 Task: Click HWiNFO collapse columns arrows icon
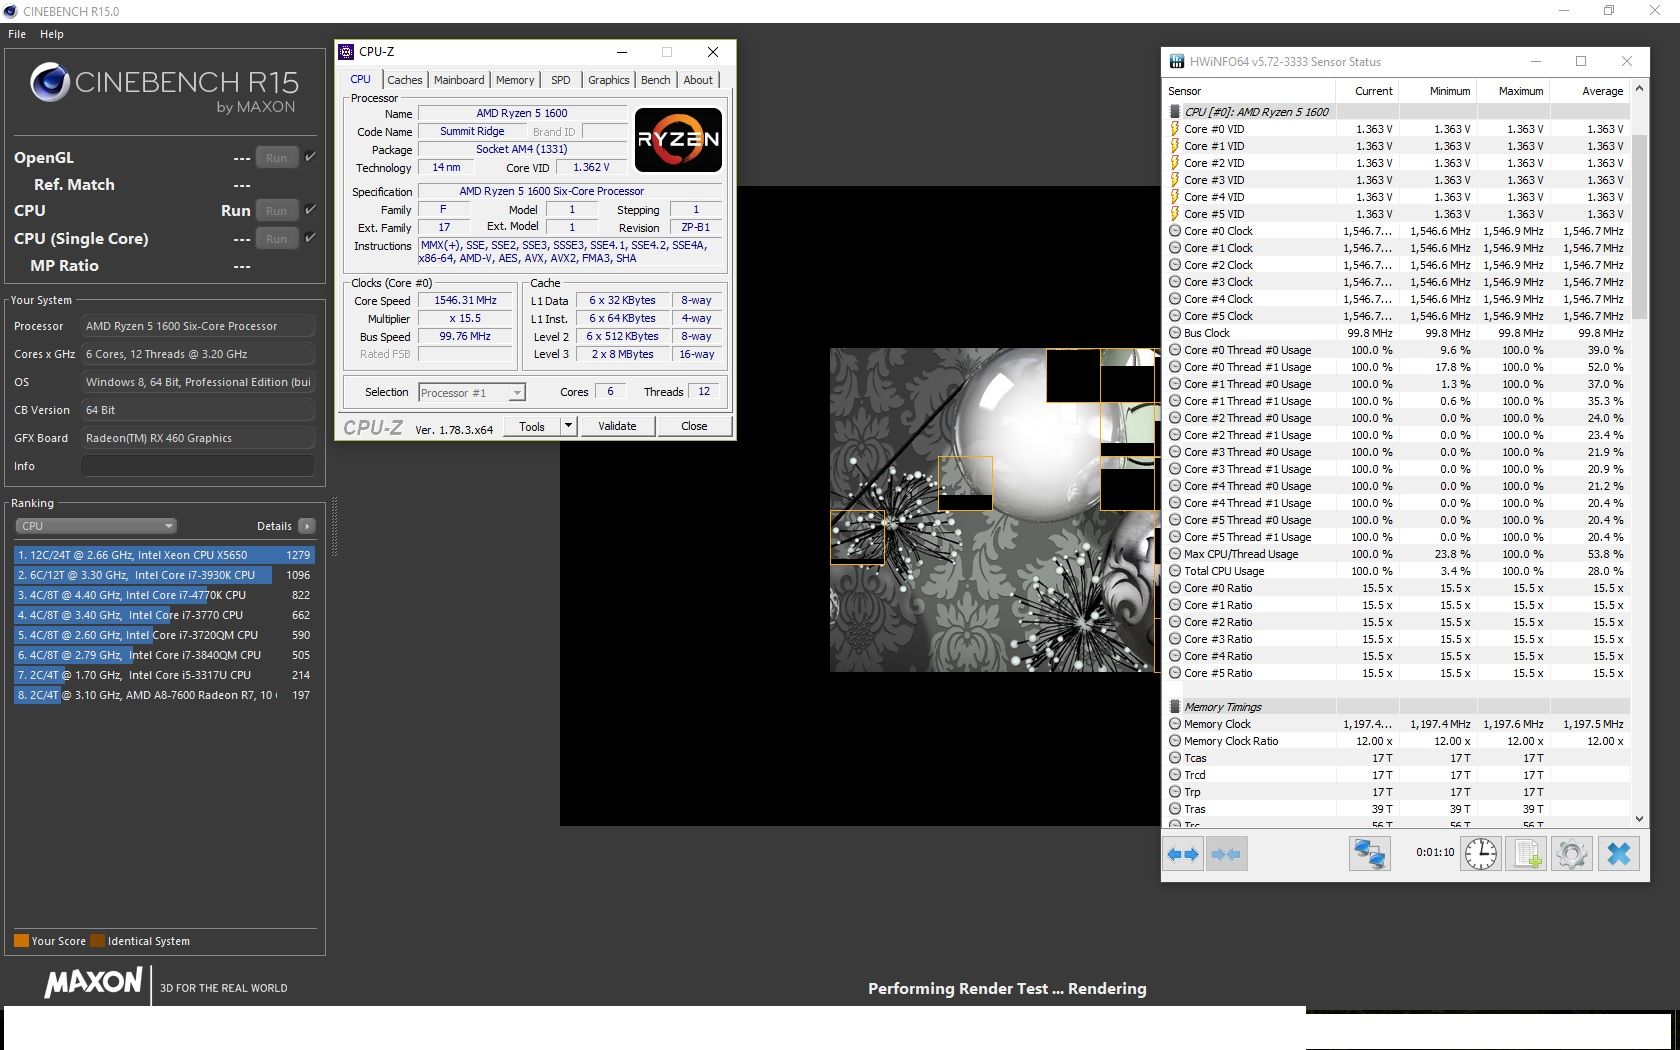(x=1226, y=854)
